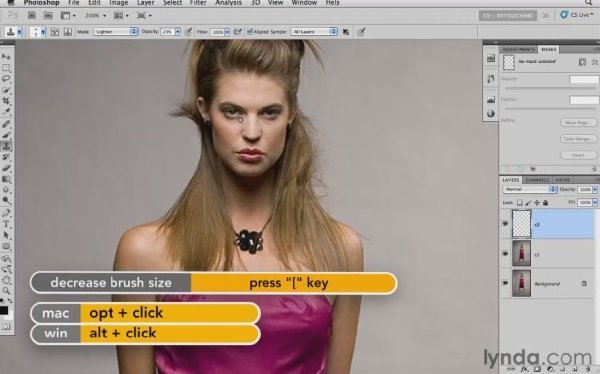Open the Screen Mode dropdown
This screenshot has width=600, height=374.
click(x=144, y=16)
